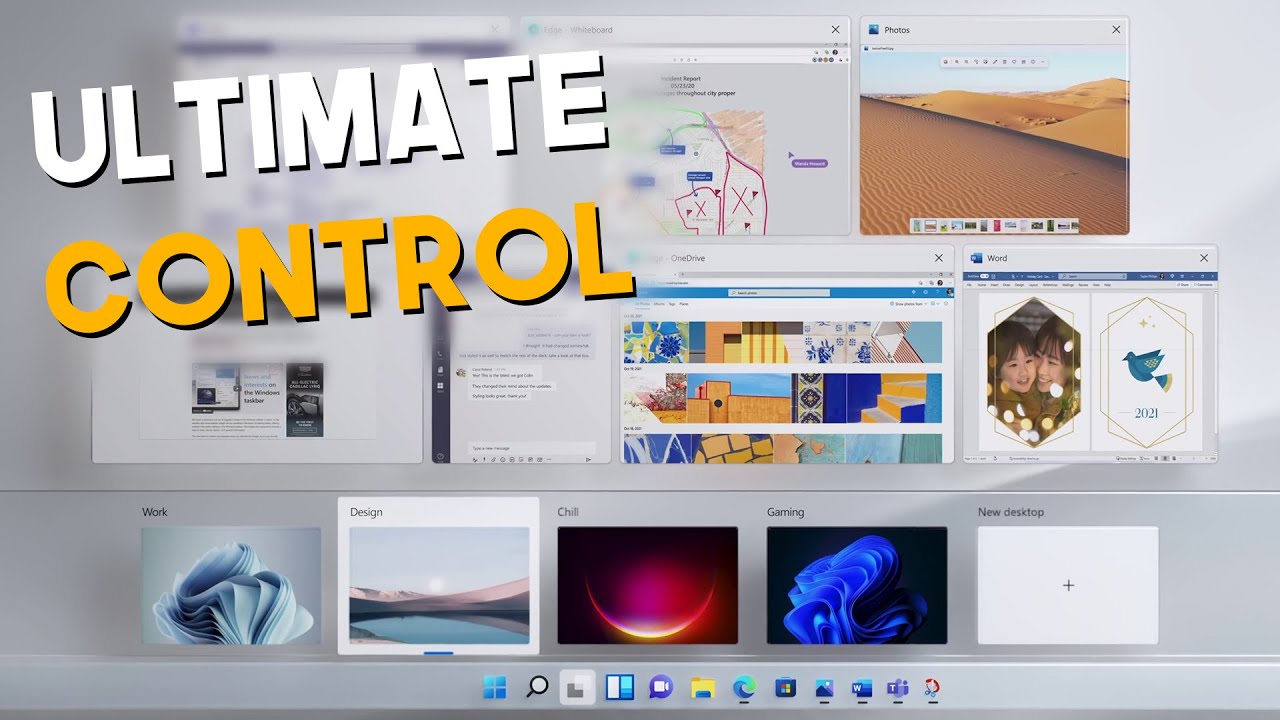Open the Gaming desktop thumbnail
Screen dimensions: 1280x720
click(857, 585)
